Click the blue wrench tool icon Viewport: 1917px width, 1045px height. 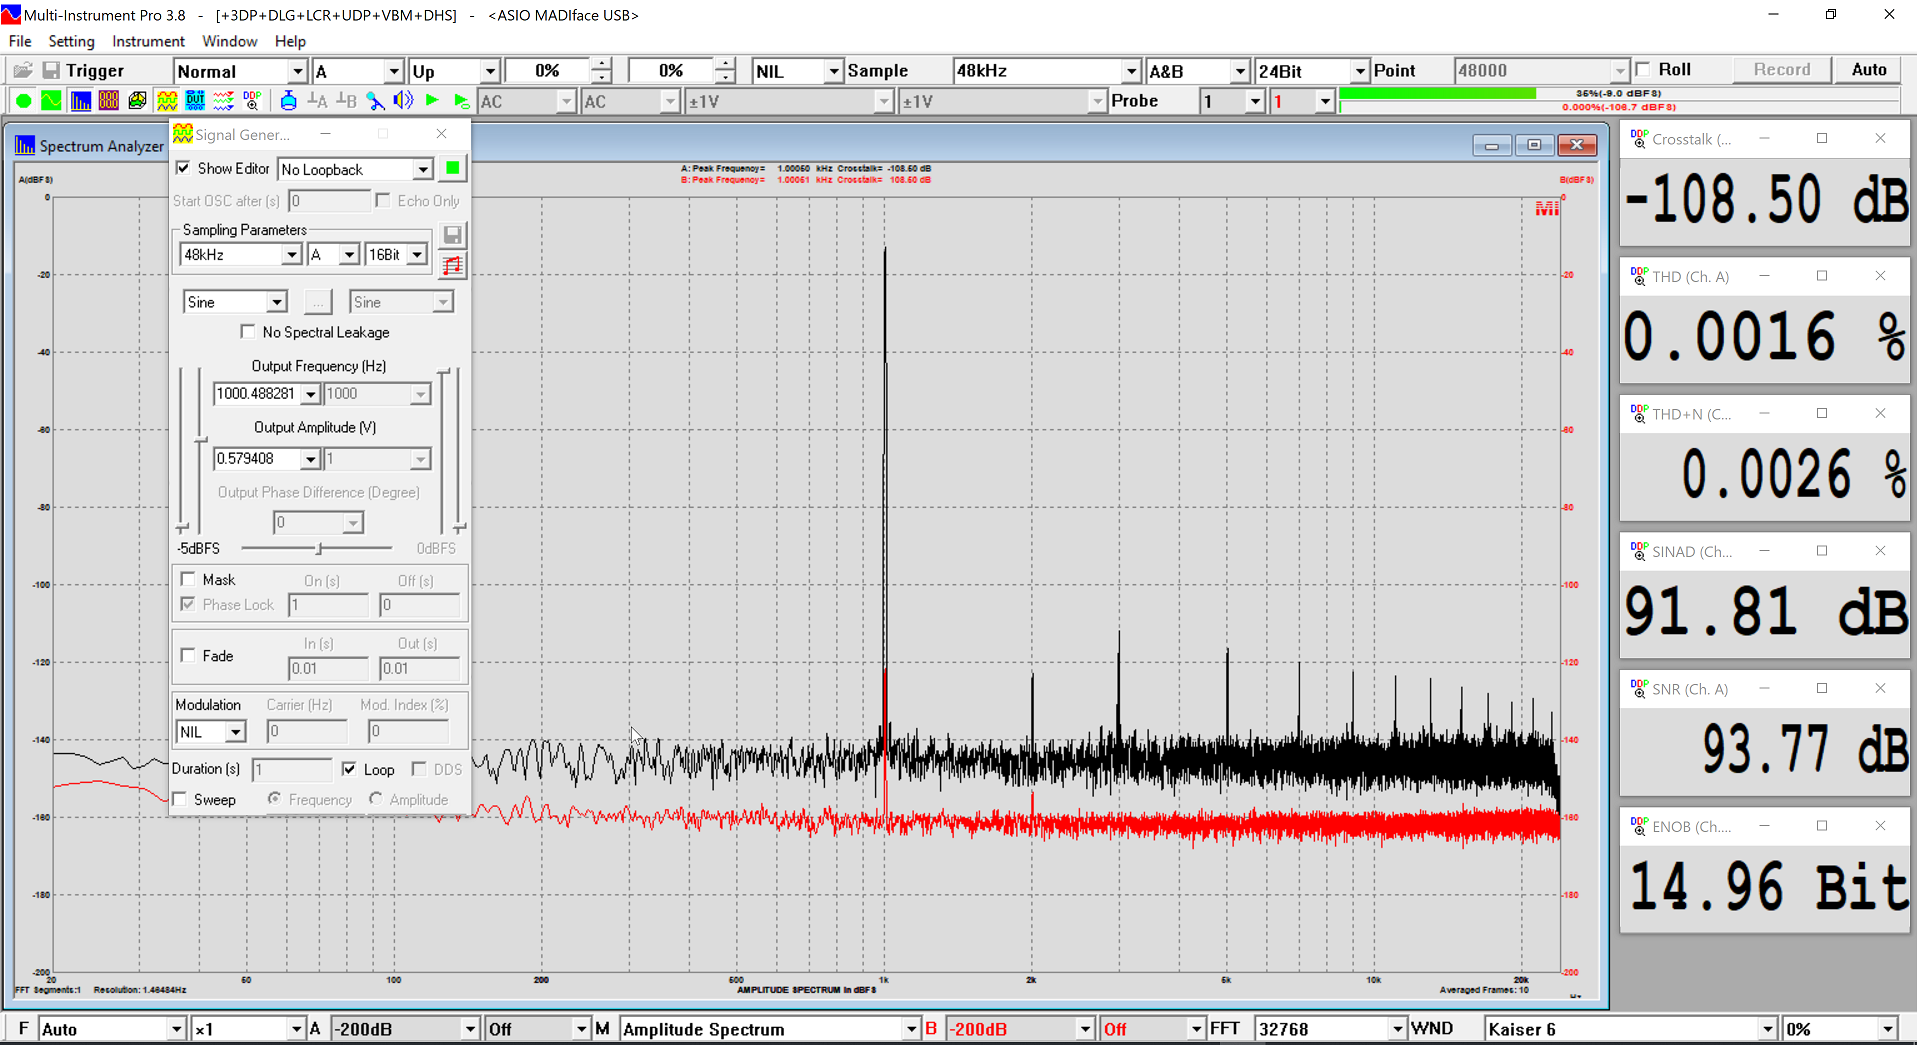point(375,101)
